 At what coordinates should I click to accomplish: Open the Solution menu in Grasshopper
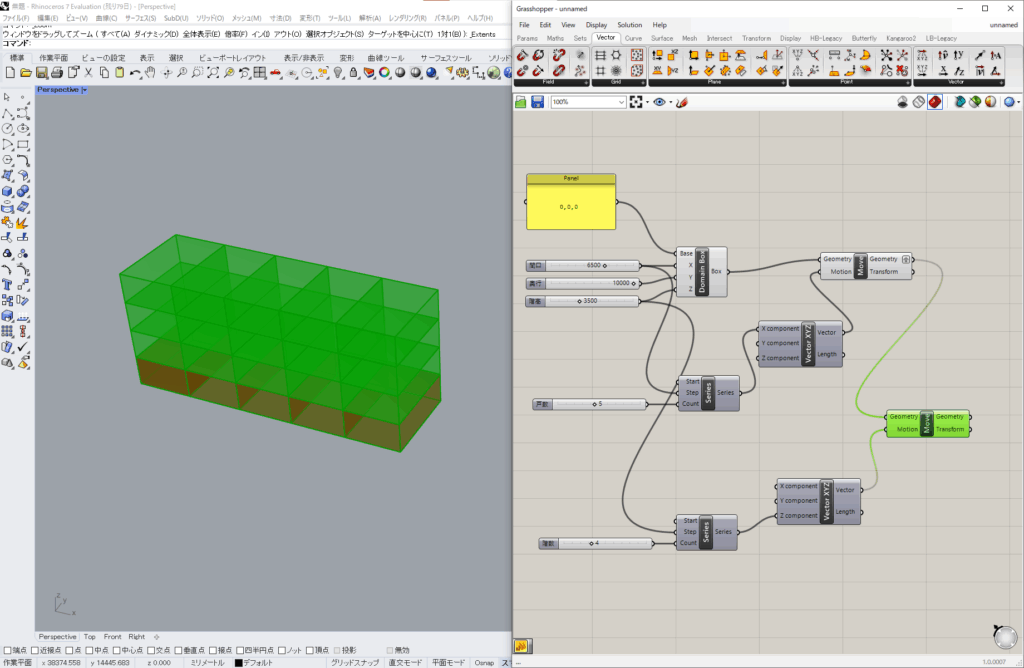point(629,25)
